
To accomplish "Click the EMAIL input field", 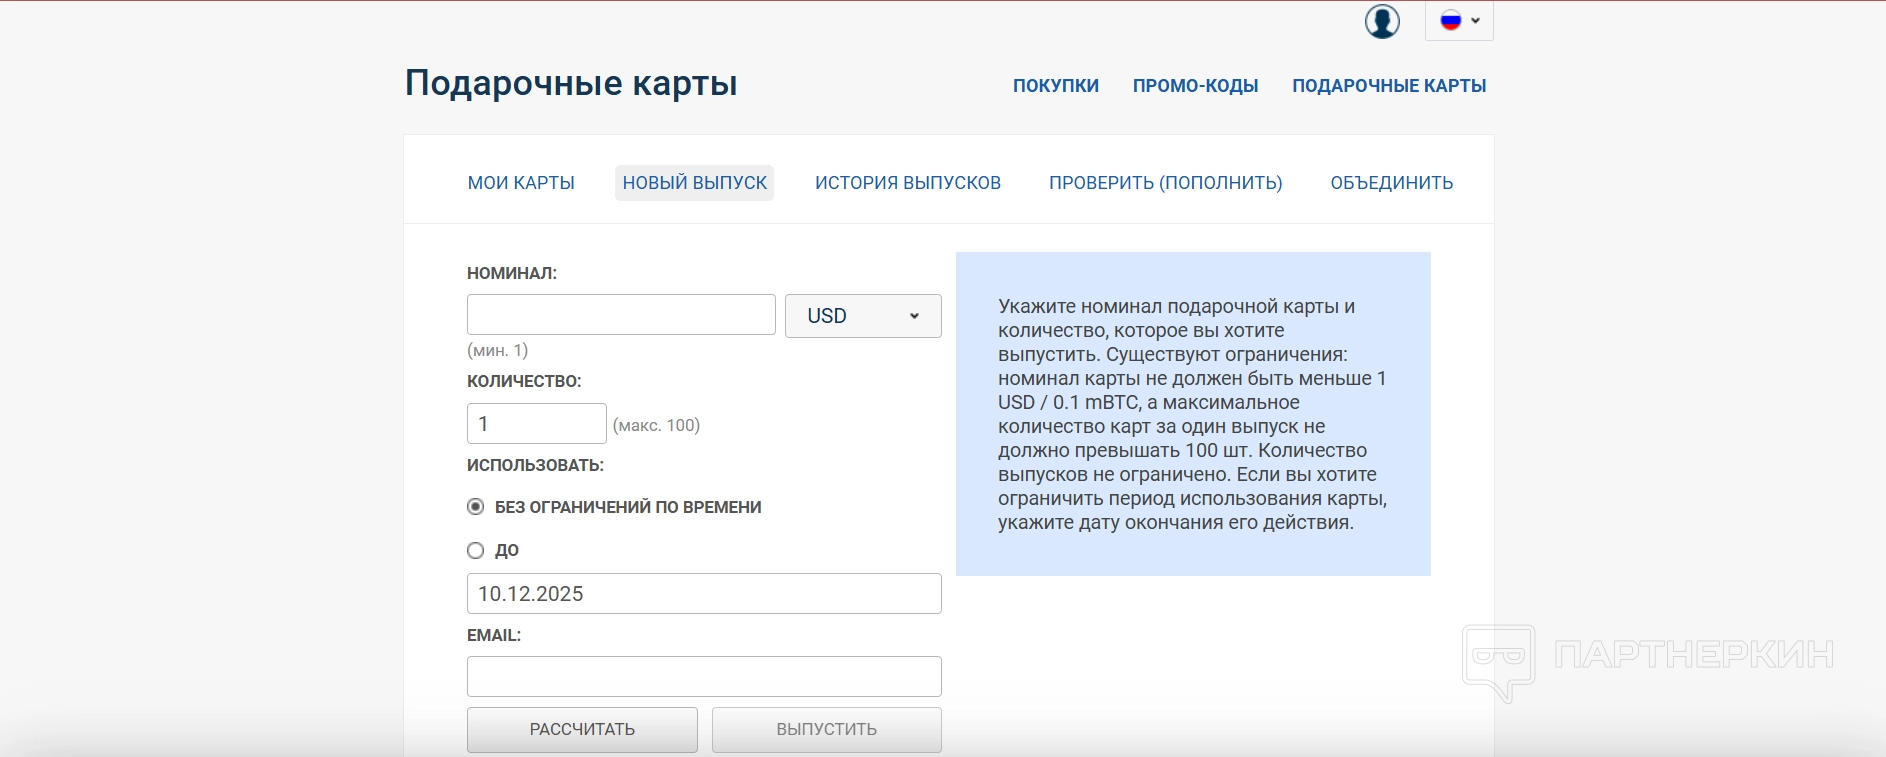I will coord(704,677).
